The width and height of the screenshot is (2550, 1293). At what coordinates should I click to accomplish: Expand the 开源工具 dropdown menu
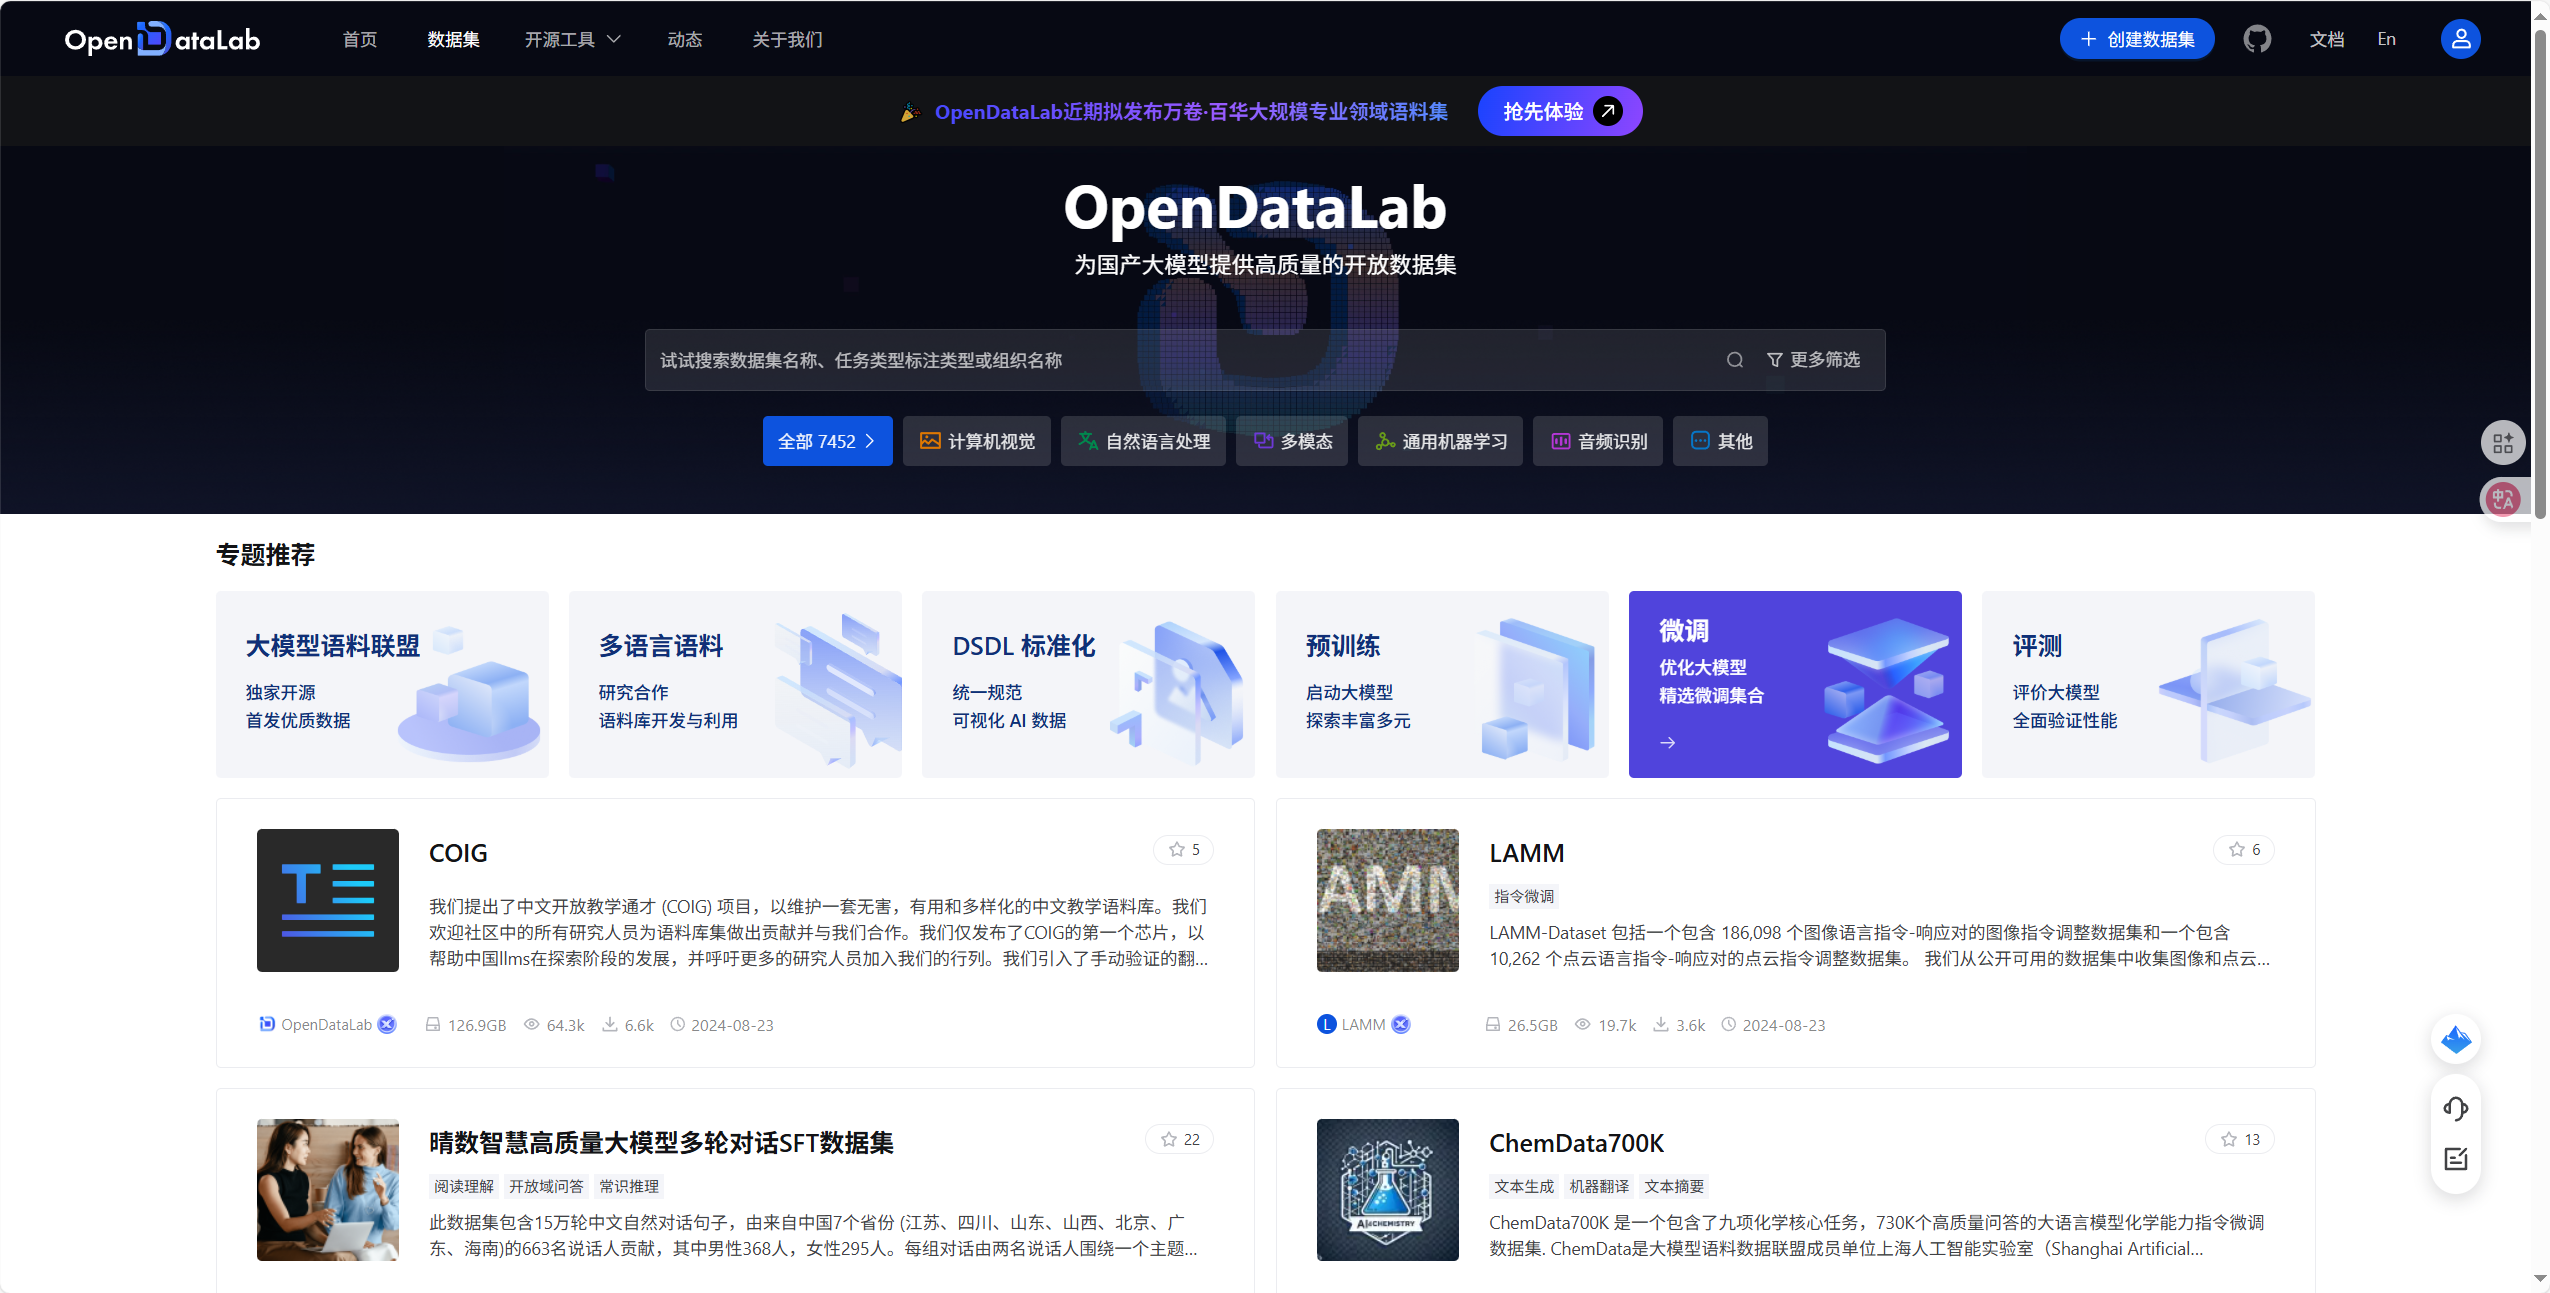point(572,39)
